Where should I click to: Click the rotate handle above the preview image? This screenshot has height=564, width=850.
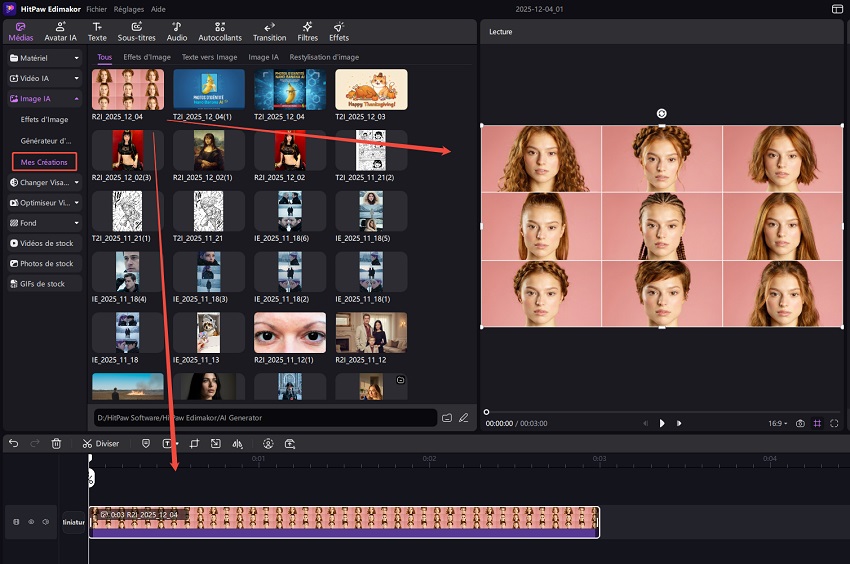pos(661,113)
